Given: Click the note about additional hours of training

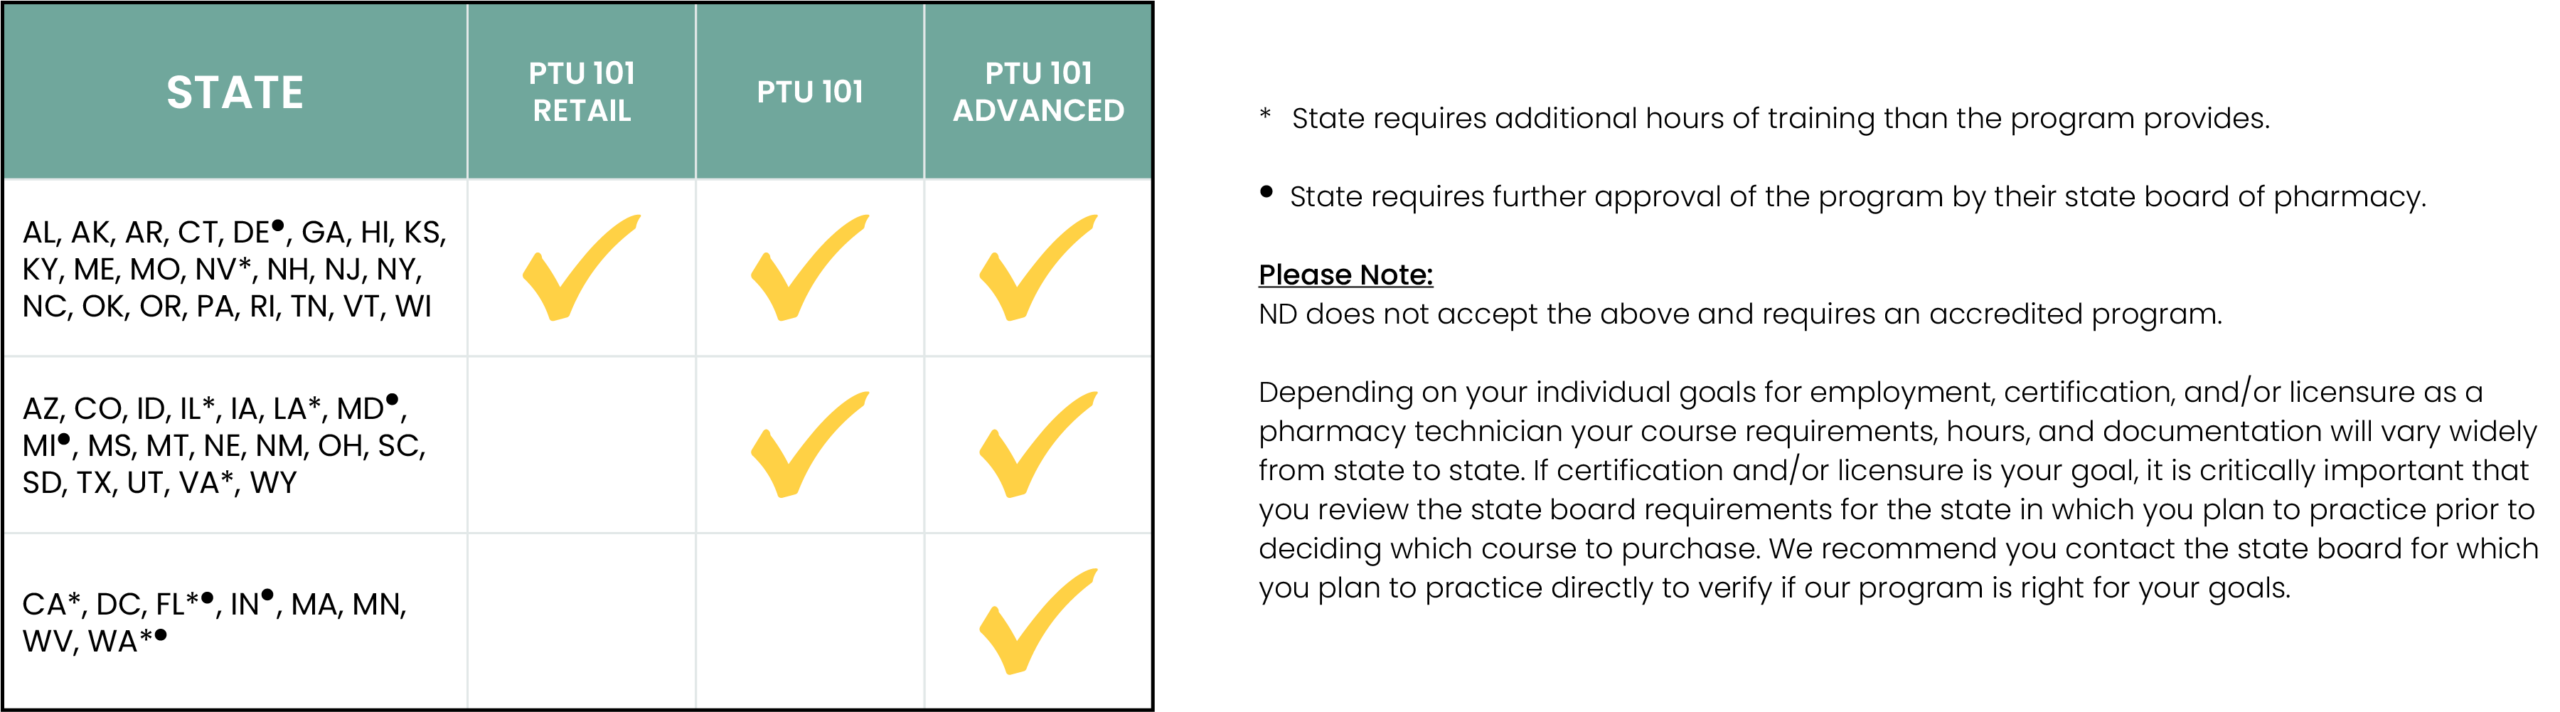Looking at the screenshot, I should [1779, 118].
